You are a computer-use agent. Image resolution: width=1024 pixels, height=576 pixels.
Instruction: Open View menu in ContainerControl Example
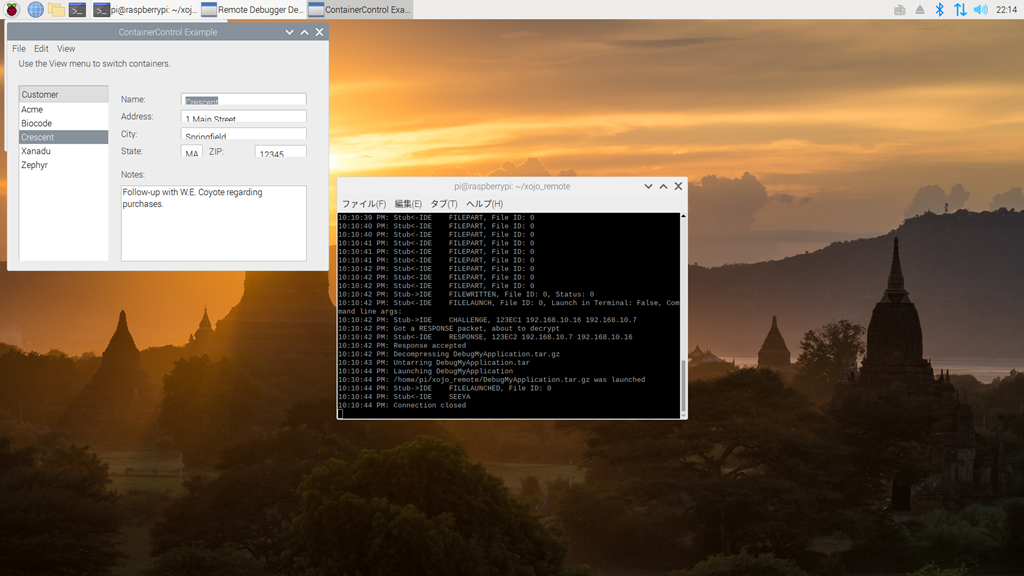coord(65,48)
